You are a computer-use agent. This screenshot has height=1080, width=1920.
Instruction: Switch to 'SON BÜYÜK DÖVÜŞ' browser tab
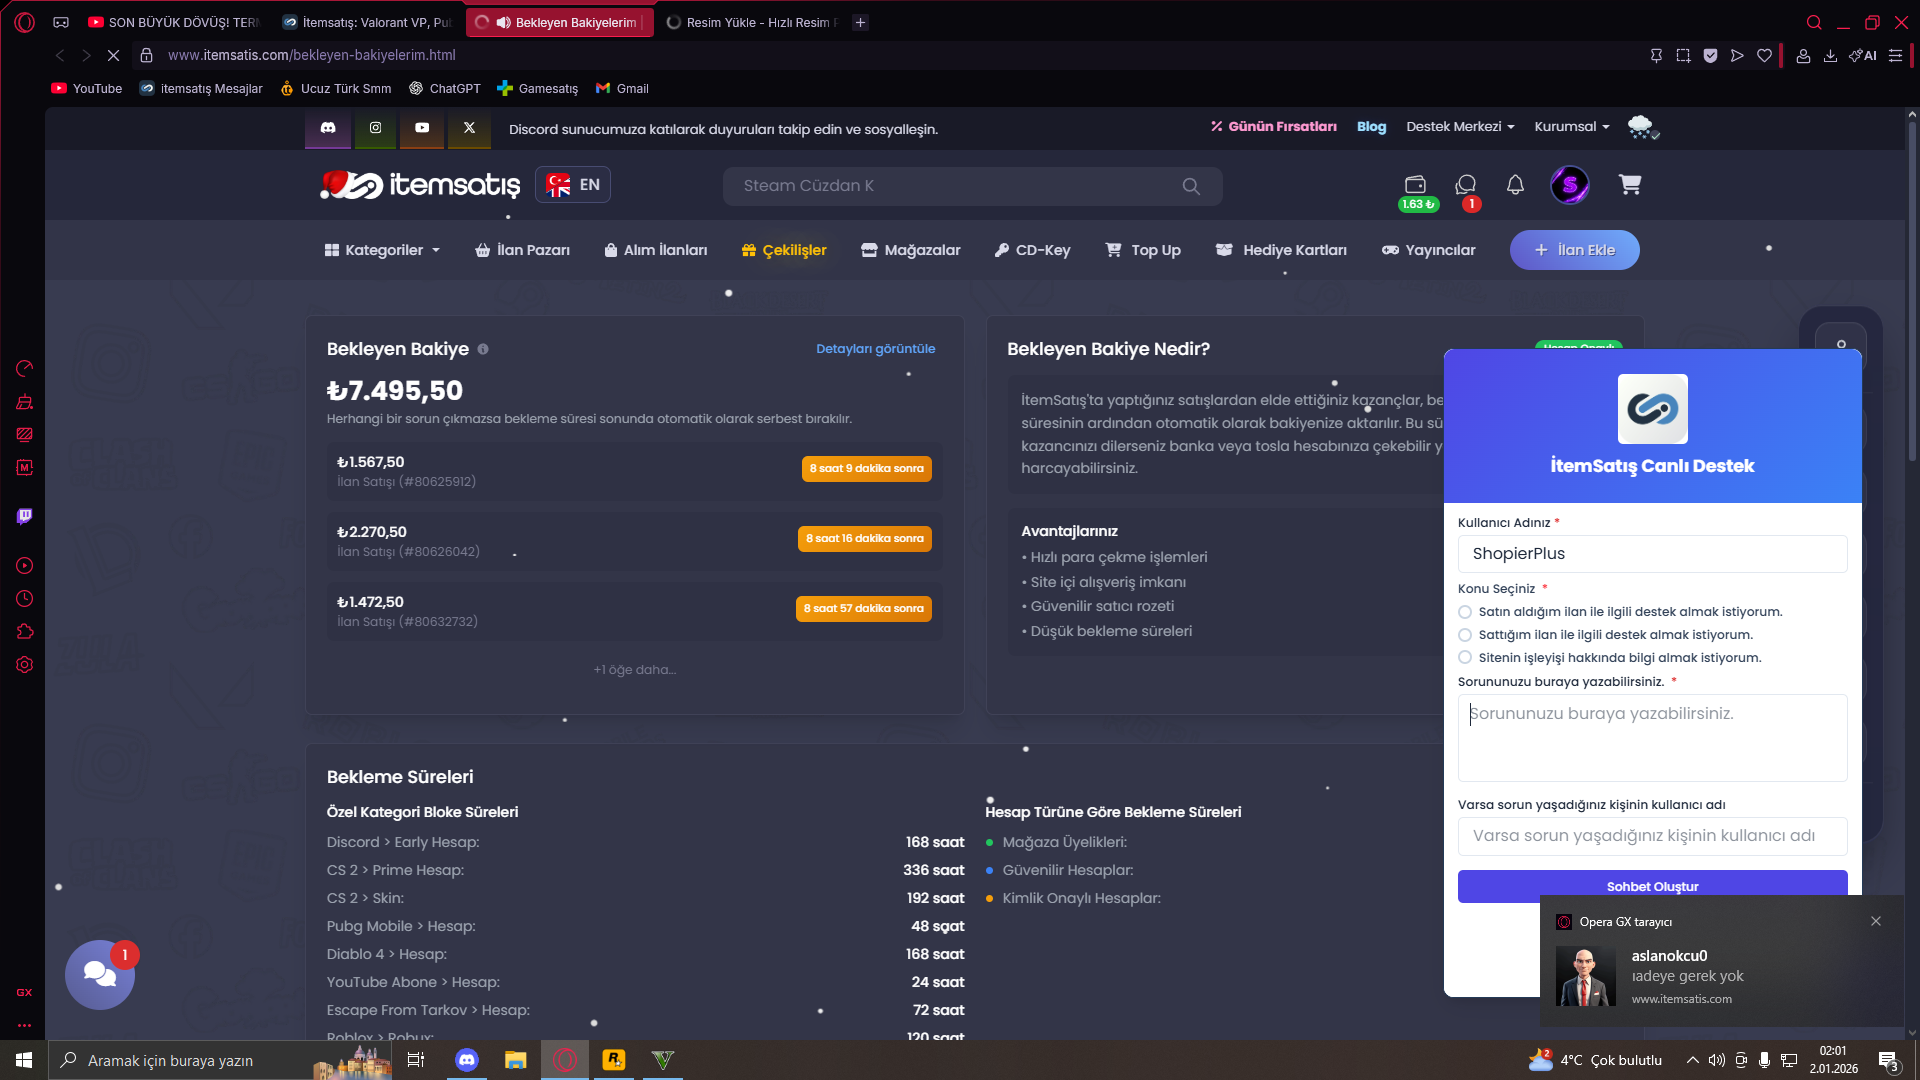[x=173, y=22]
